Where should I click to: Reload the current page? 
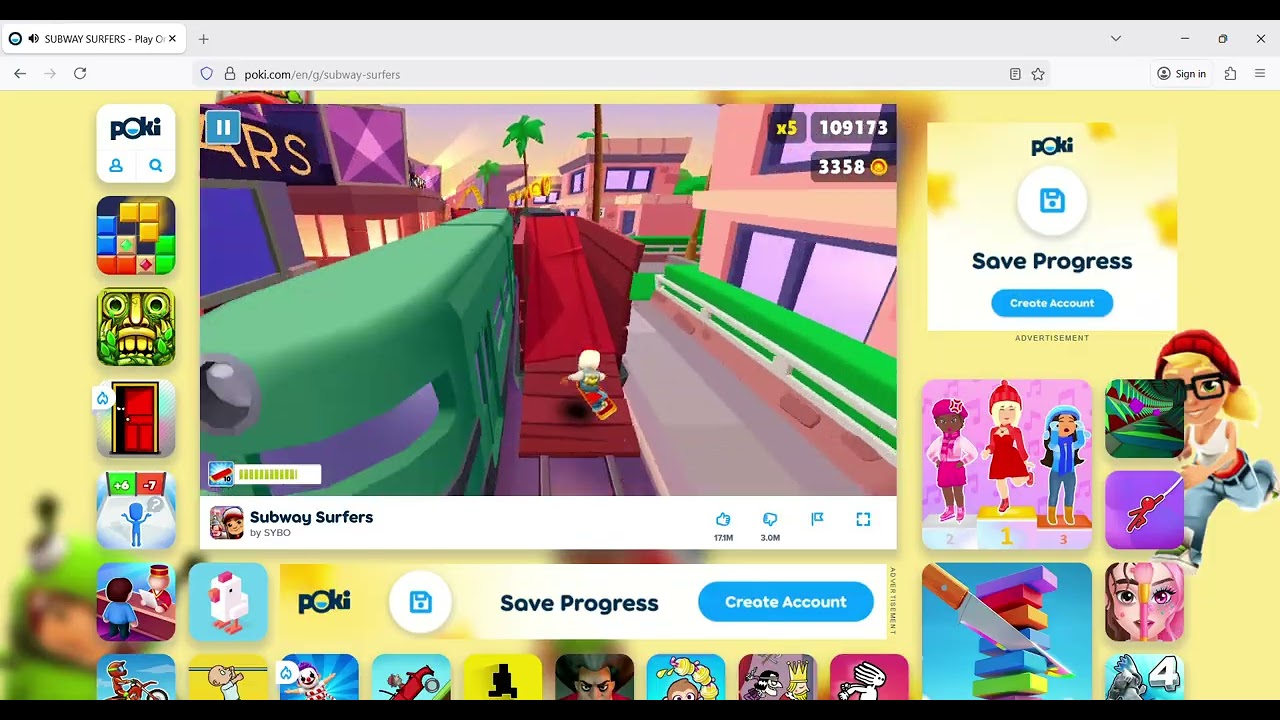[80, 74]
